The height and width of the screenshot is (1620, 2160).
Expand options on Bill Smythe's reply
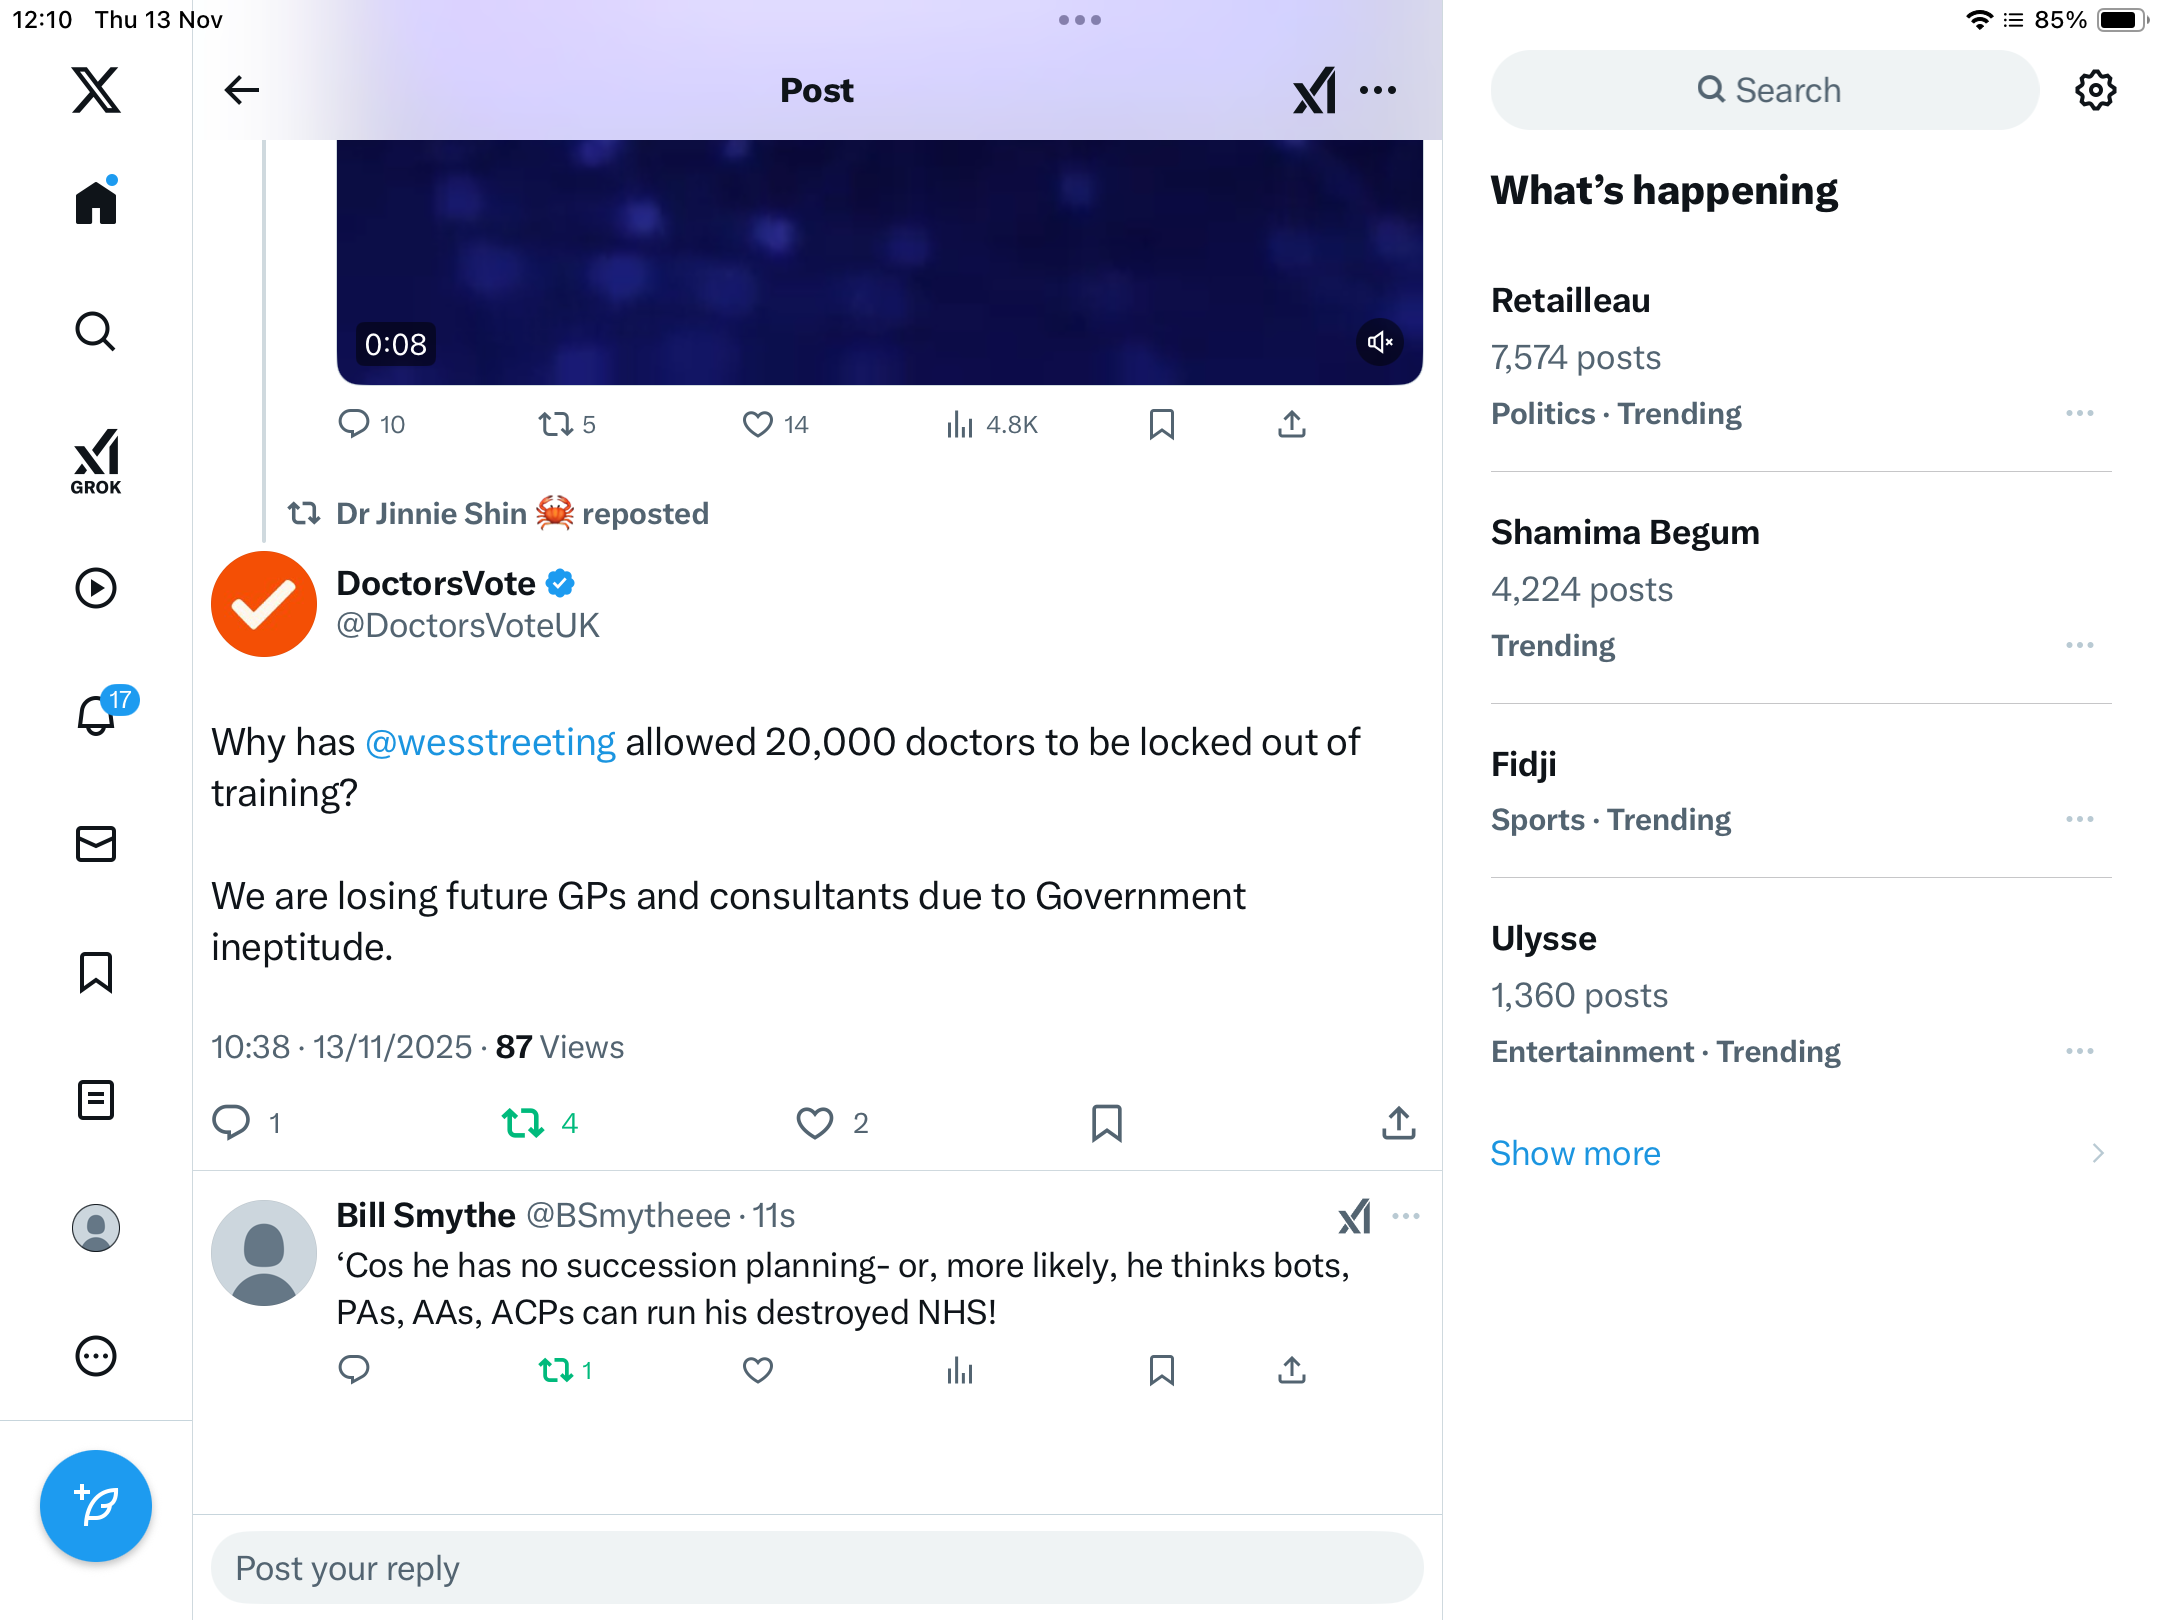[x=1406, y=1216]
